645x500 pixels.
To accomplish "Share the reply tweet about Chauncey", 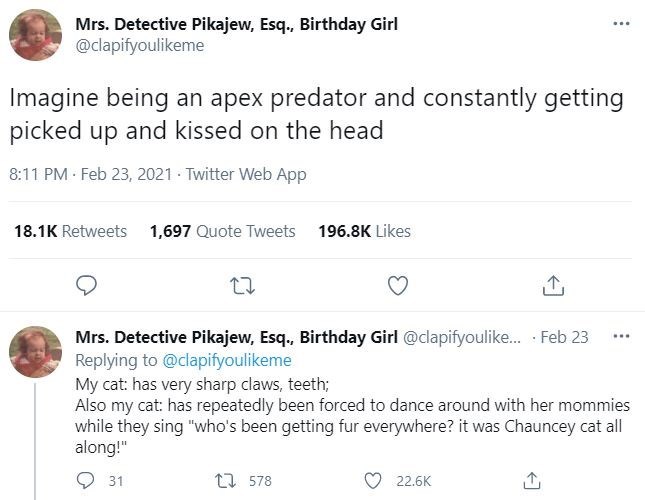I will pyautogui.click(x=533, y=481).
